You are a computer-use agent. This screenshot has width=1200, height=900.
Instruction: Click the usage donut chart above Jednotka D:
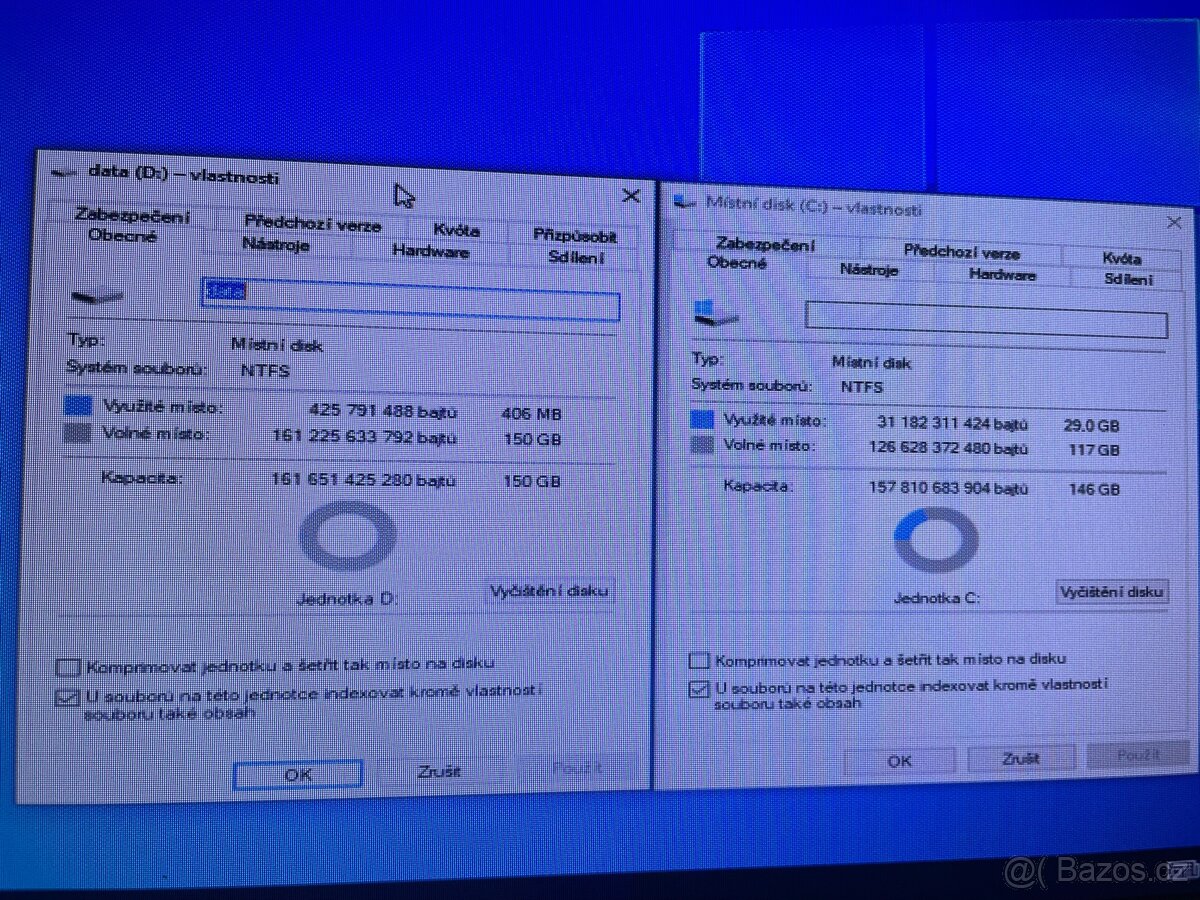pos(345,535)
